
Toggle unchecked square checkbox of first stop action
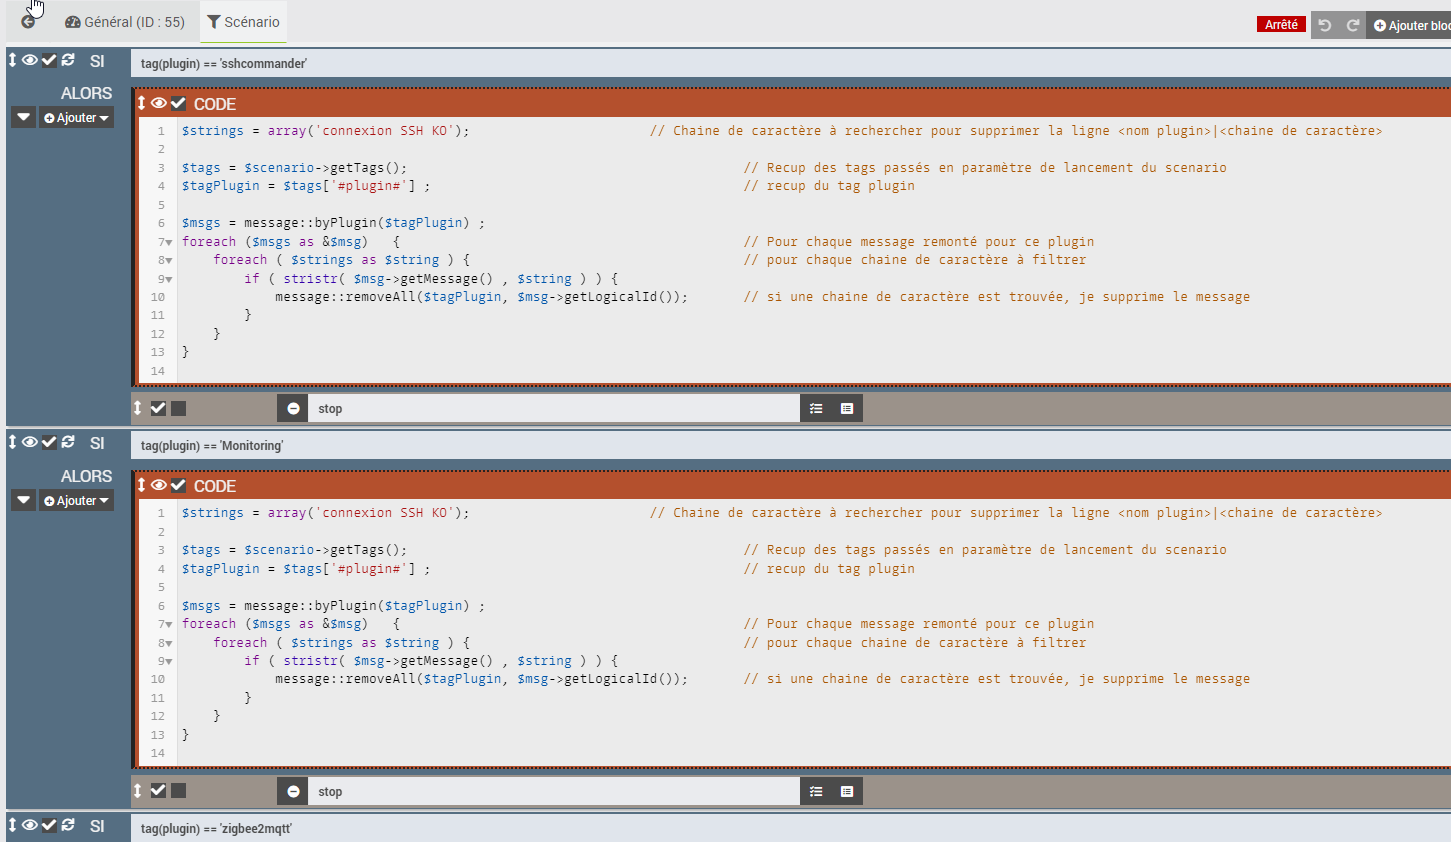(178, 408)
